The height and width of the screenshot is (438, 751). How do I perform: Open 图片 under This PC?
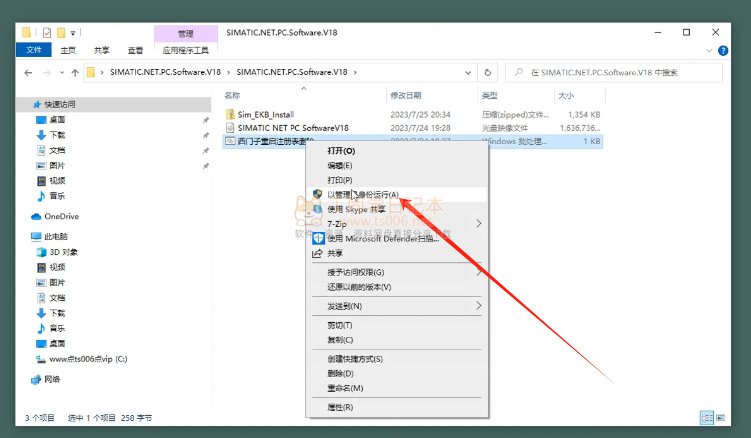pos(57,283)
